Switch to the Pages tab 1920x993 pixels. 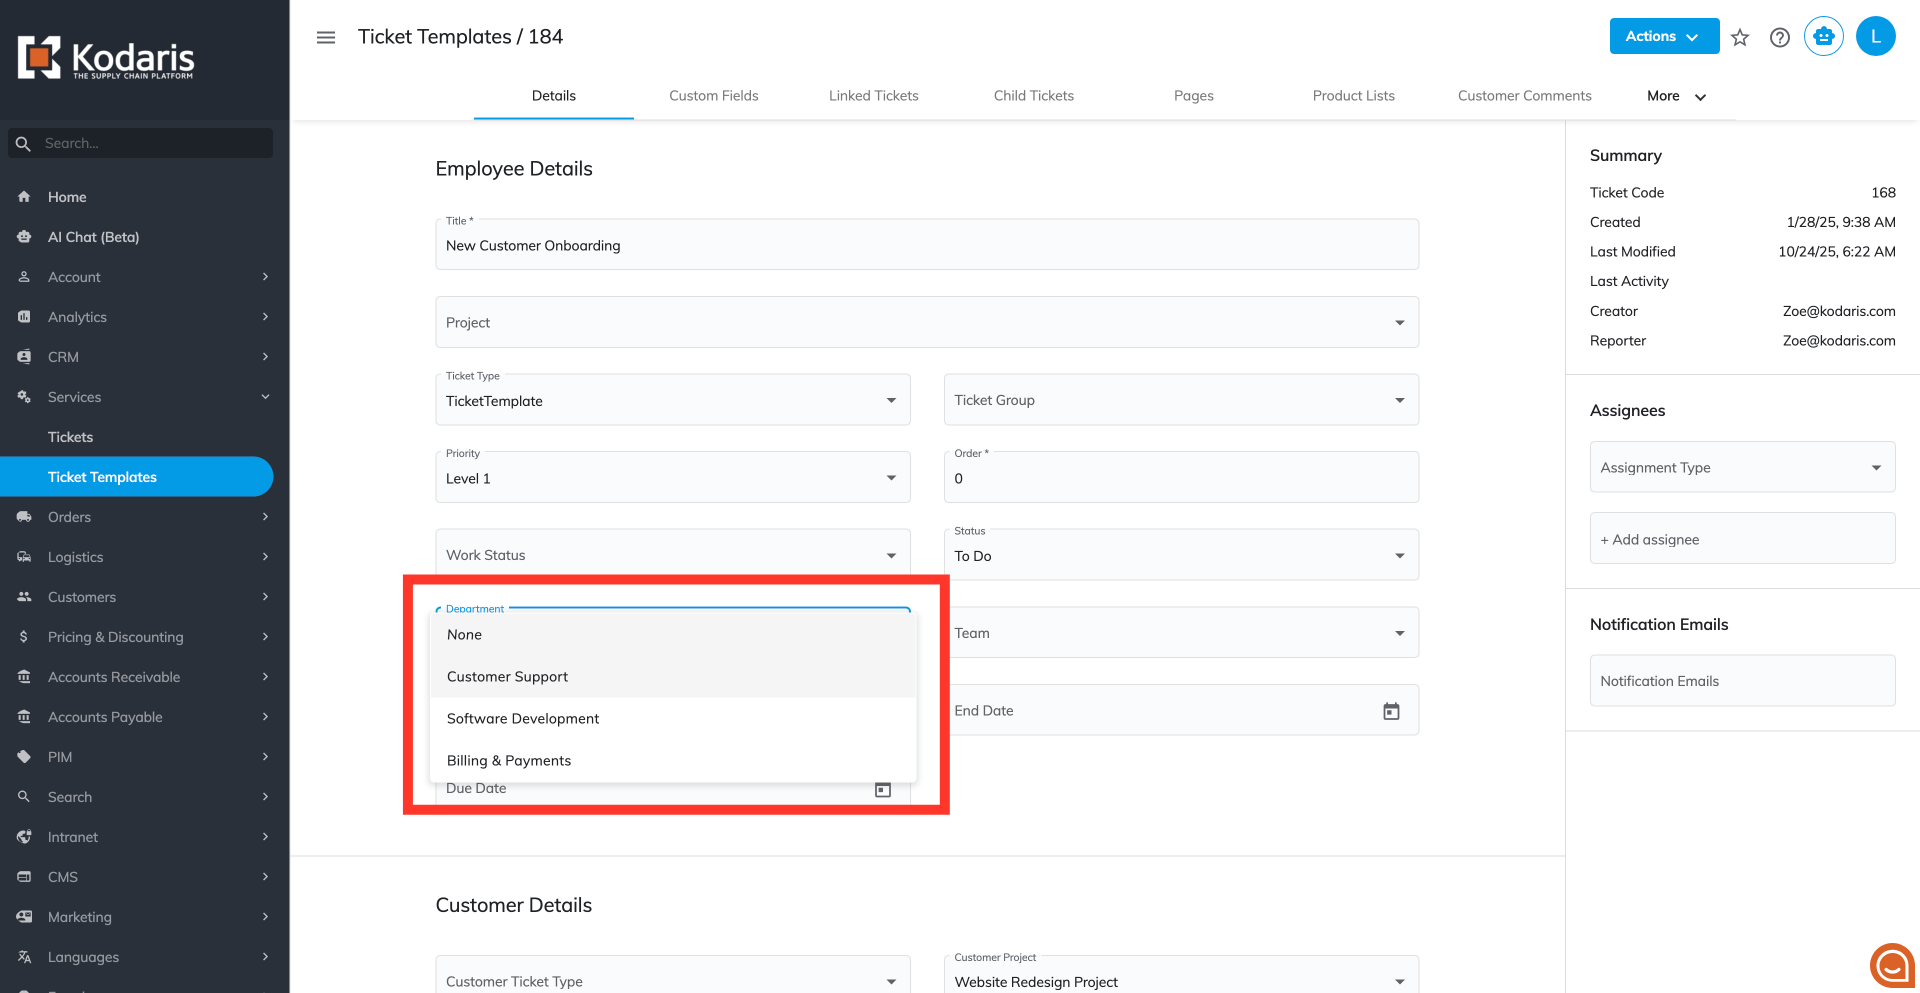point(1194,96)
